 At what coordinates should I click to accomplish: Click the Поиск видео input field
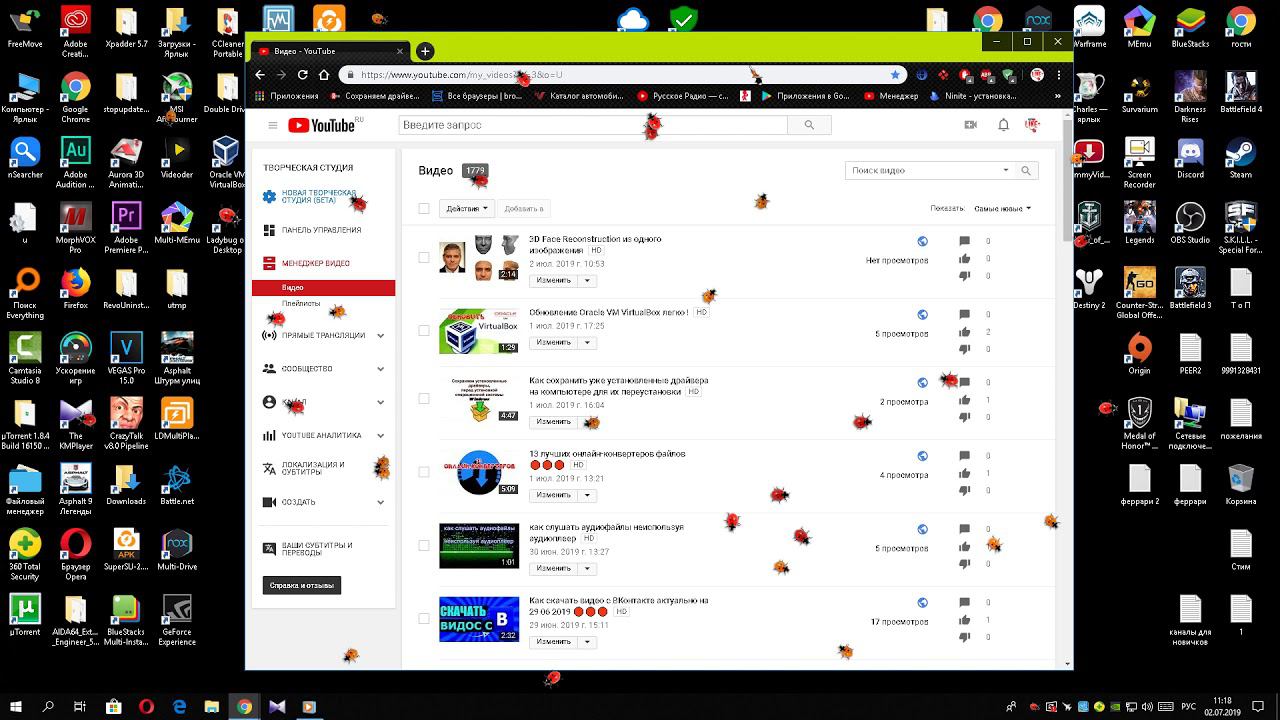pos(924,171)
